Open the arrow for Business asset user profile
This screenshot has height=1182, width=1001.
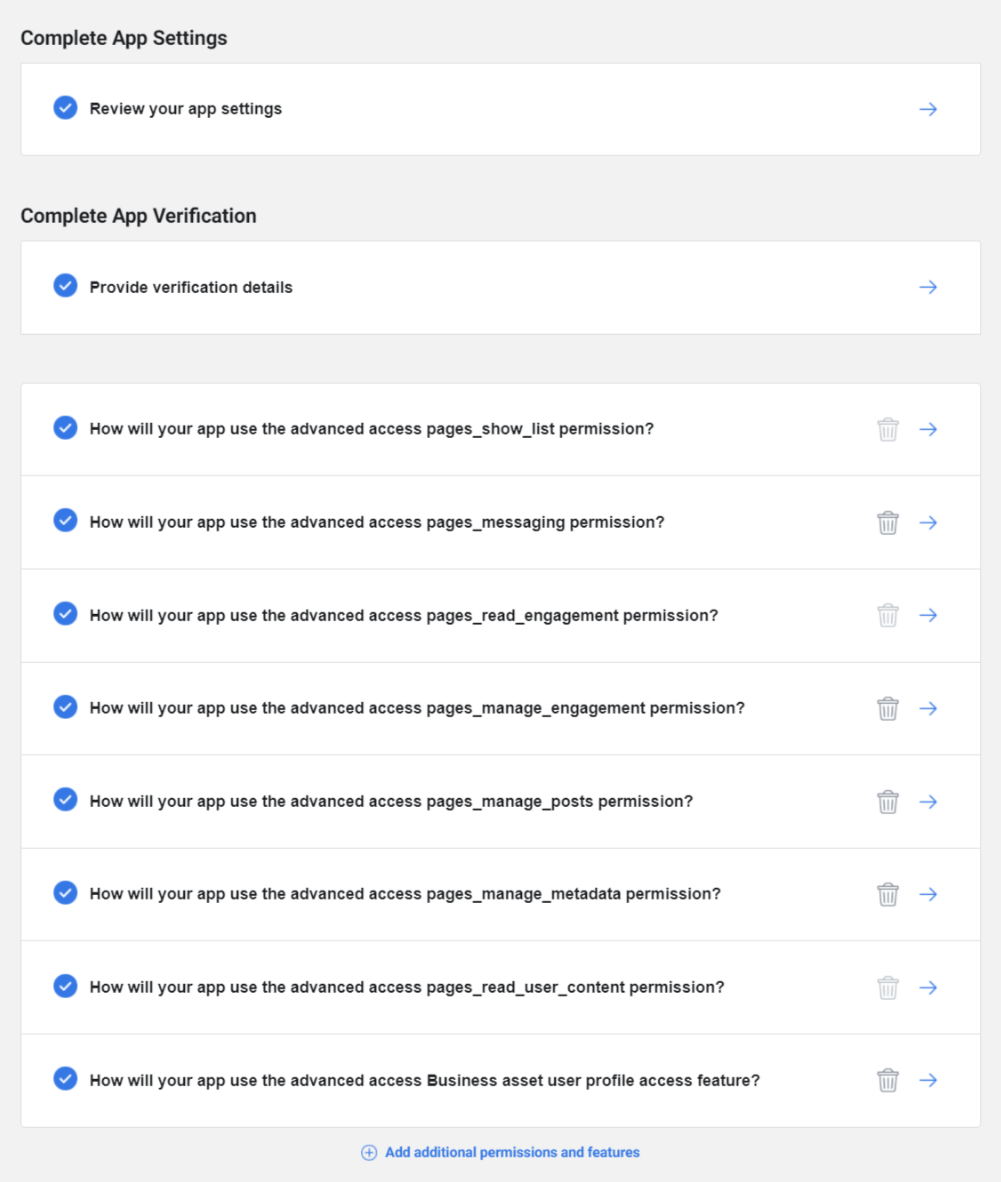tap(928, 1080)
